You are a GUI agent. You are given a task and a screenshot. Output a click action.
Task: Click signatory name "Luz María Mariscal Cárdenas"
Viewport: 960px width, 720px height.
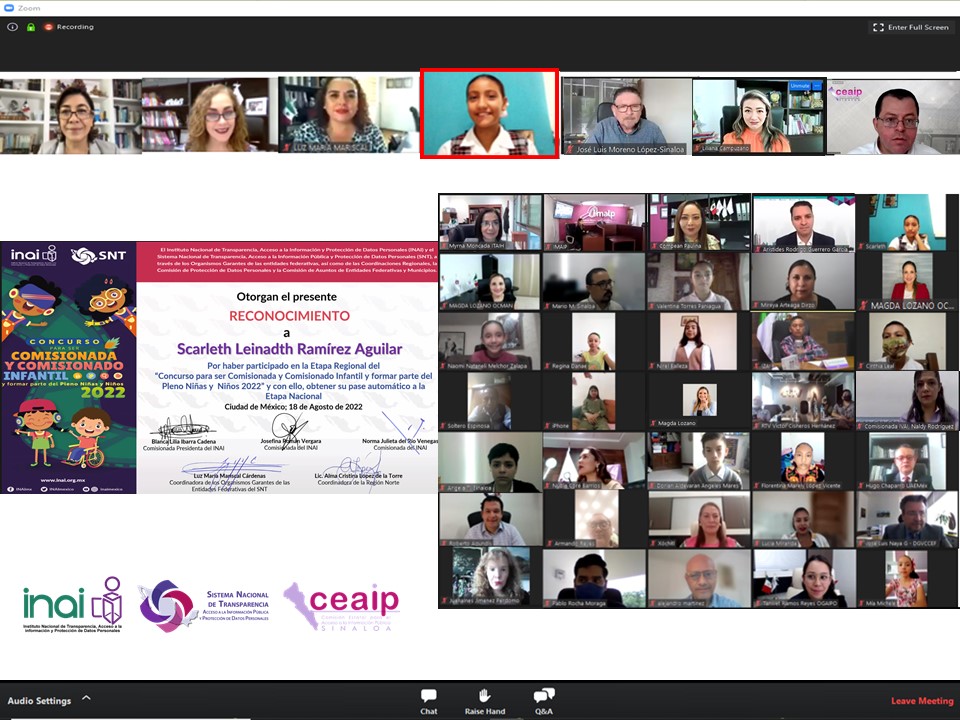click(230, 476)
